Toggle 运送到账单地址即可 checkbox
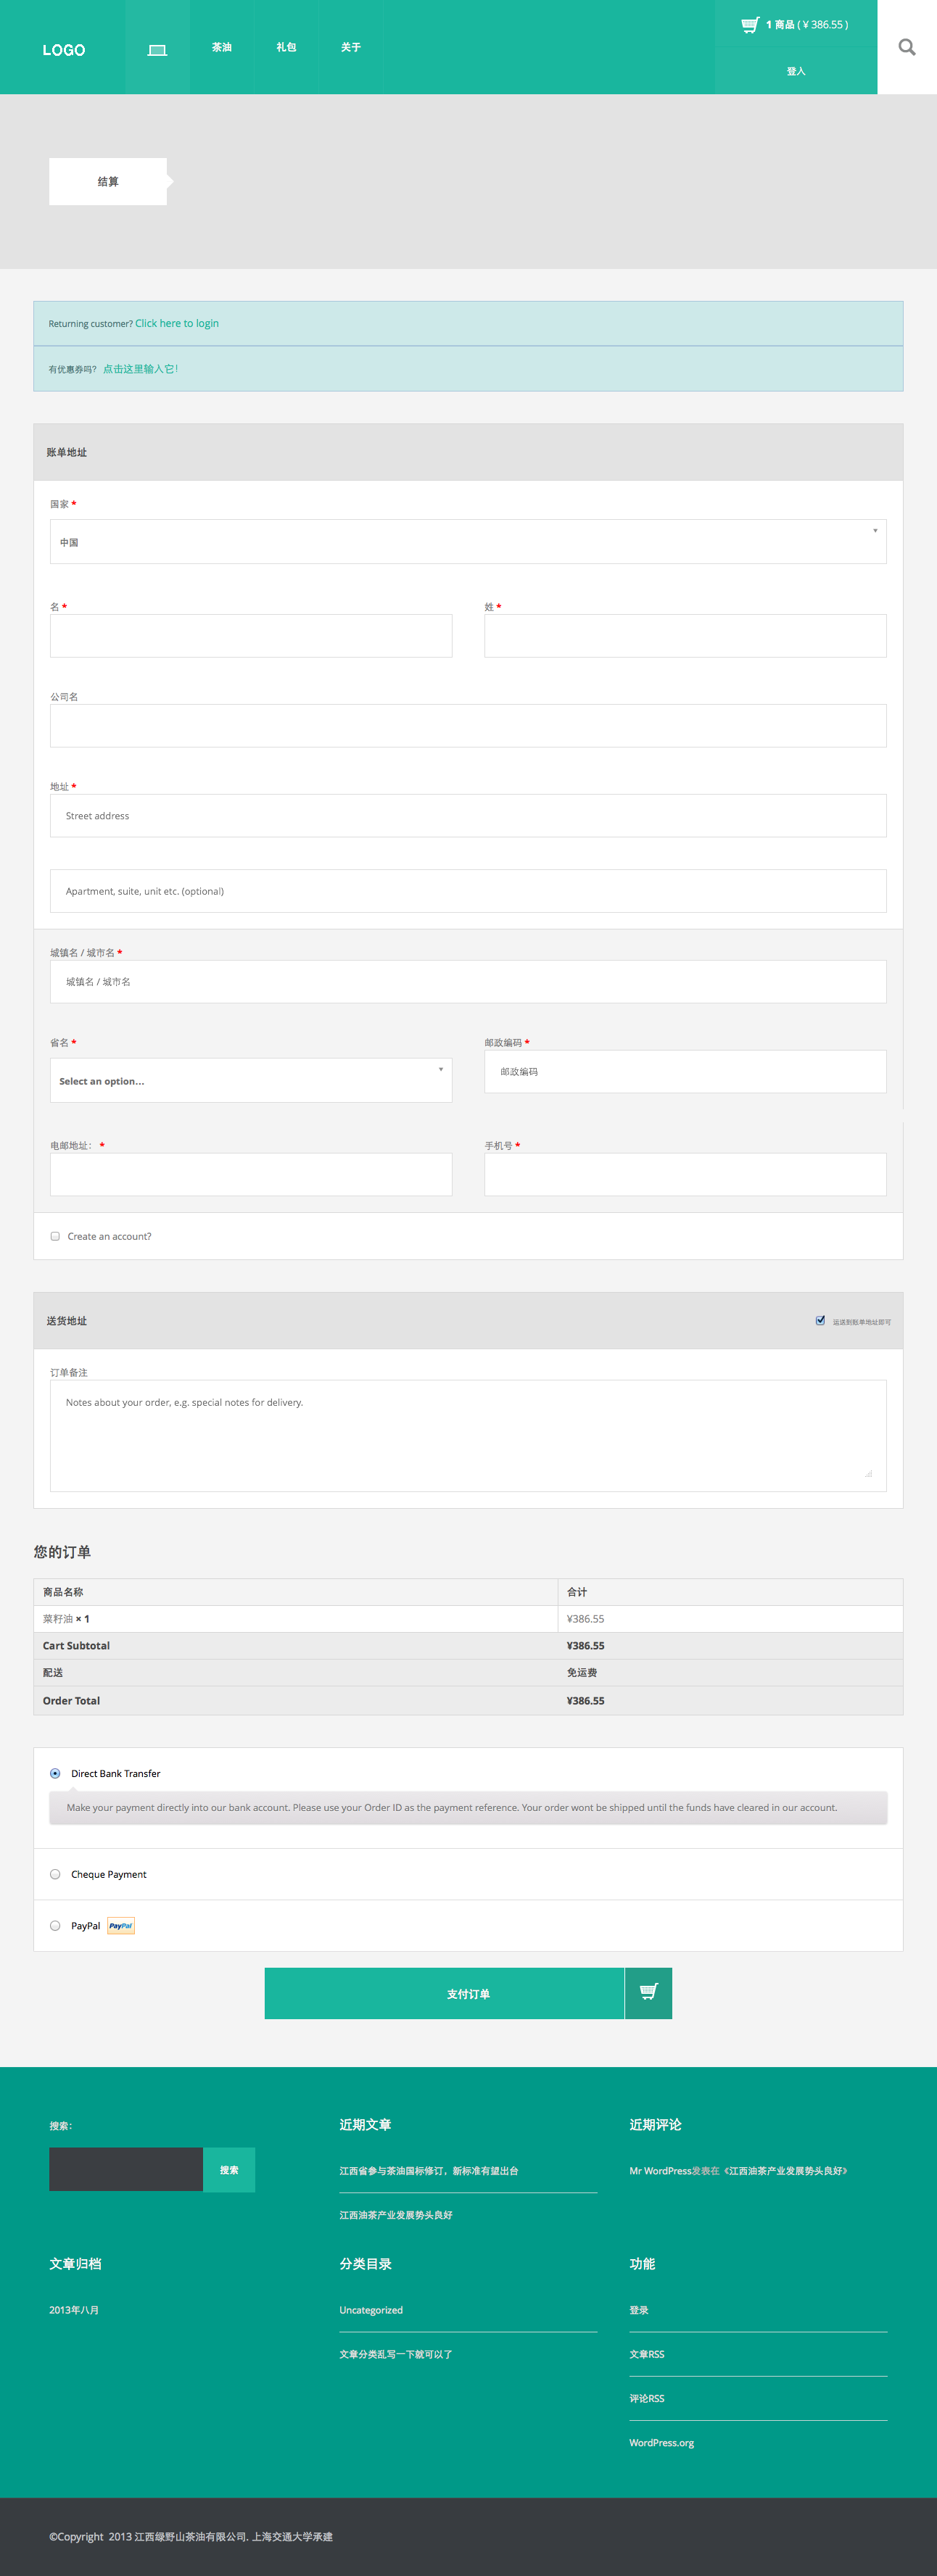The width and height of the screenshot is (937, 2576). tap(820, 1320)
